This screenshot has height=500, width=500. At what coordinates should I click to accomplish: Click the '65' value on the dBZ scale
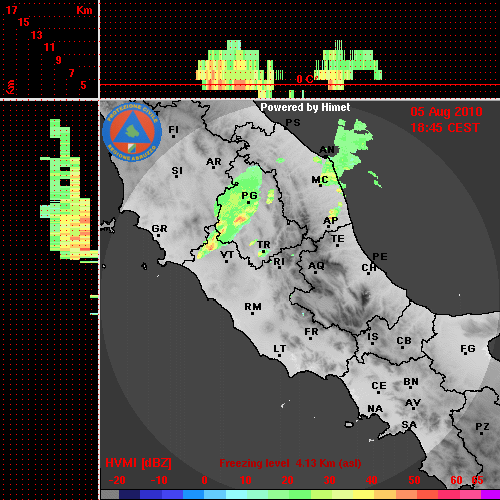pos(477,480)
